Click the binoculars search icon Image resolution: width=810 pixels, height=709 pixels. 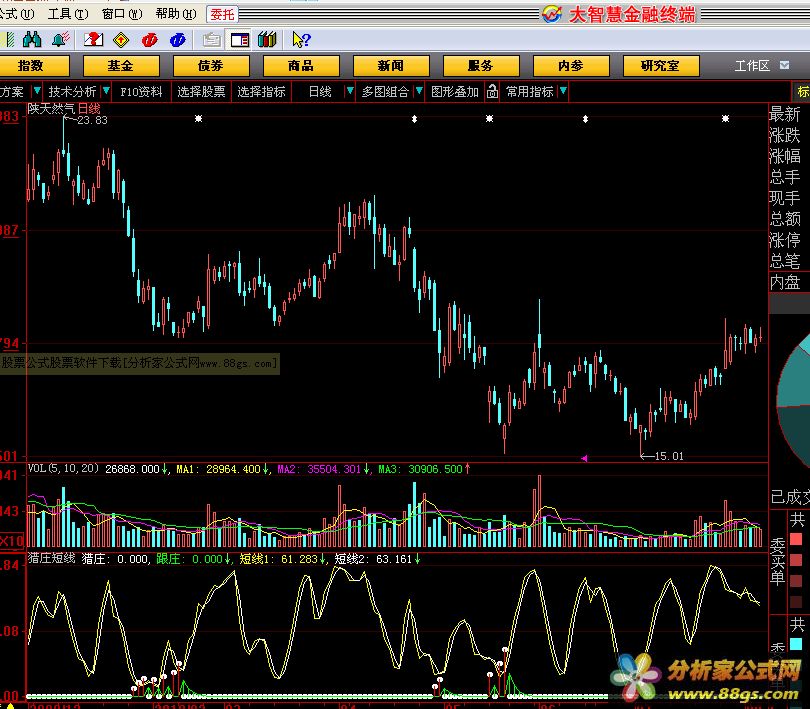32,39
